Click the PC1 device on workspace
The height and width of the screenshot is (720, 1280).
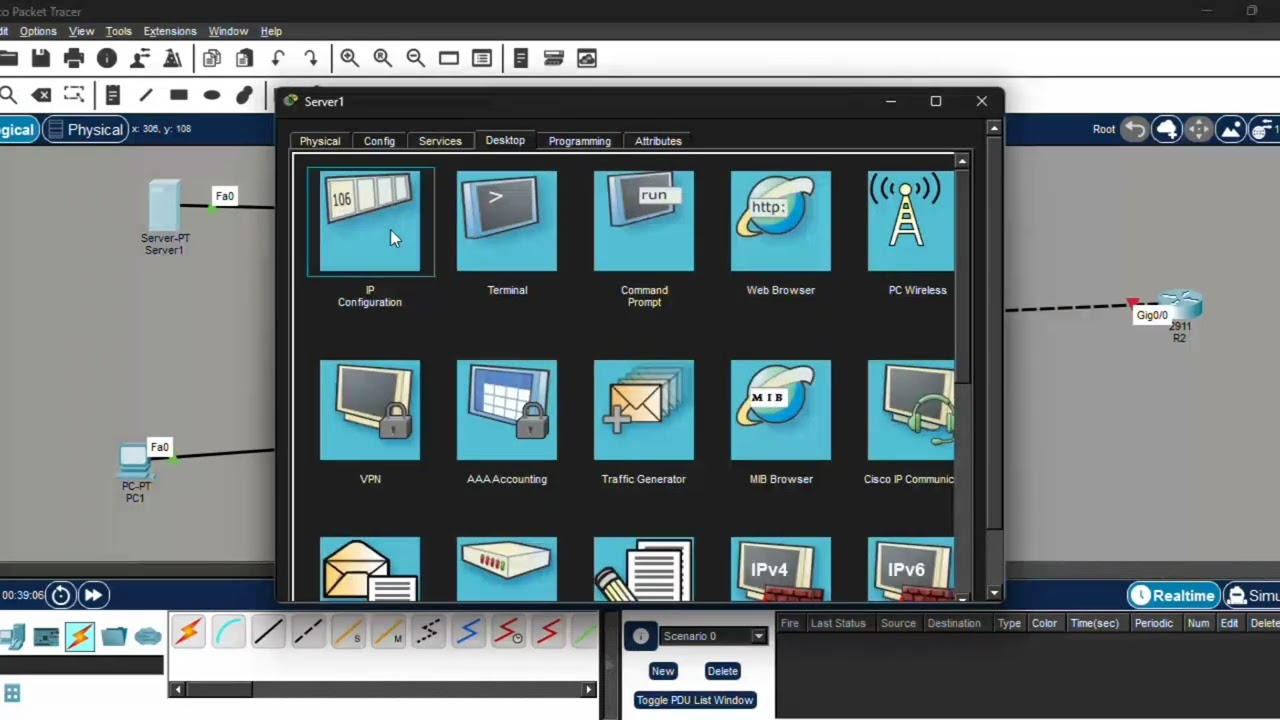[134, 463]
